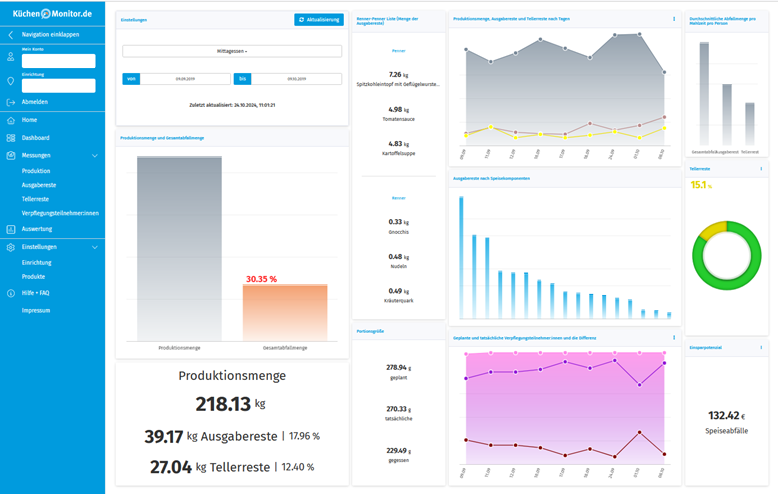Collapse navigation using the left chevron icon

coord(10,35)
